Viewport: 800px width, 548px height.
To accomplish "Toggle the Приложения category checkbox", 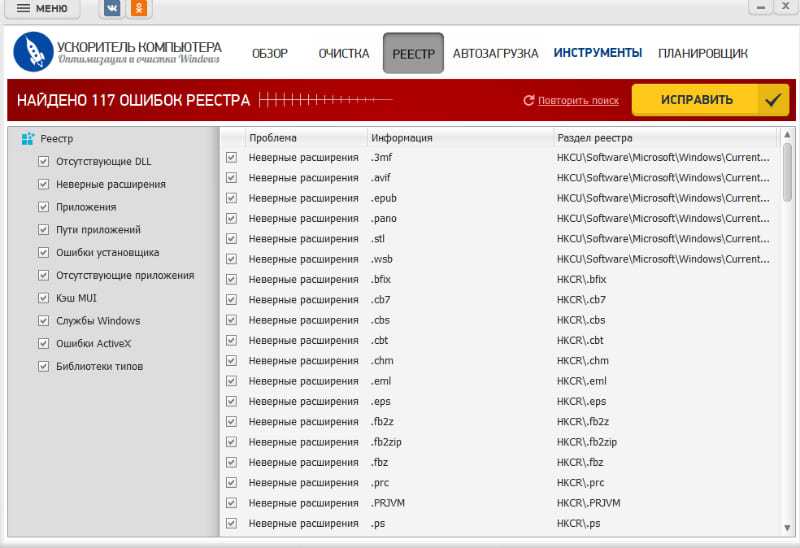I will click(x=43, y=207).
